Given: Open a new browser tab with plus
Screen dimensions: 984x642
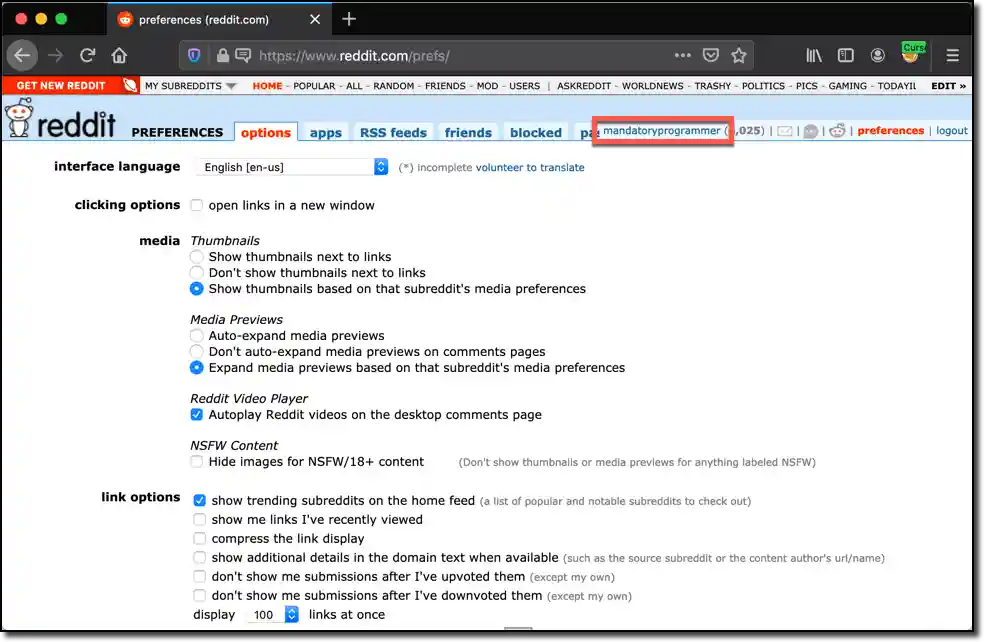Looking at the screenshot, I should tap(349, 19).
